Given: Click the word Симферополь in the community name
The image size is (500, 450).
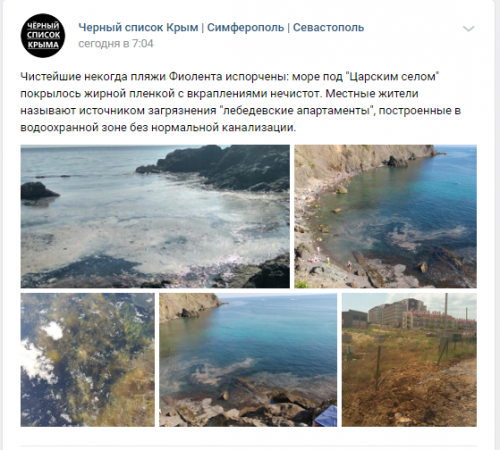Looking at the screenshot, I should coord(245,28).
